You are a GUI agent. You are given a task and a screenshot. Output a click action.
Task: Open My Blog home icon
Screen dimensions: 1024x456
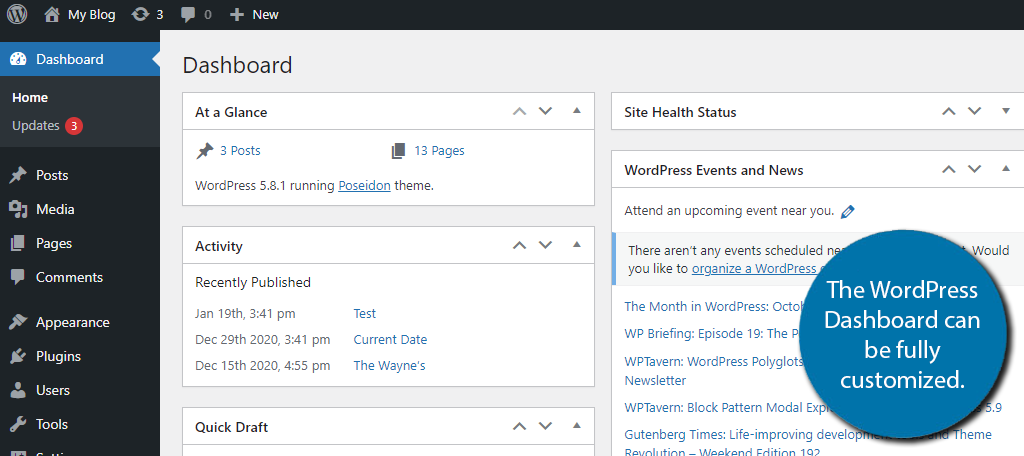pyautogui.click(x=52, y=14)
